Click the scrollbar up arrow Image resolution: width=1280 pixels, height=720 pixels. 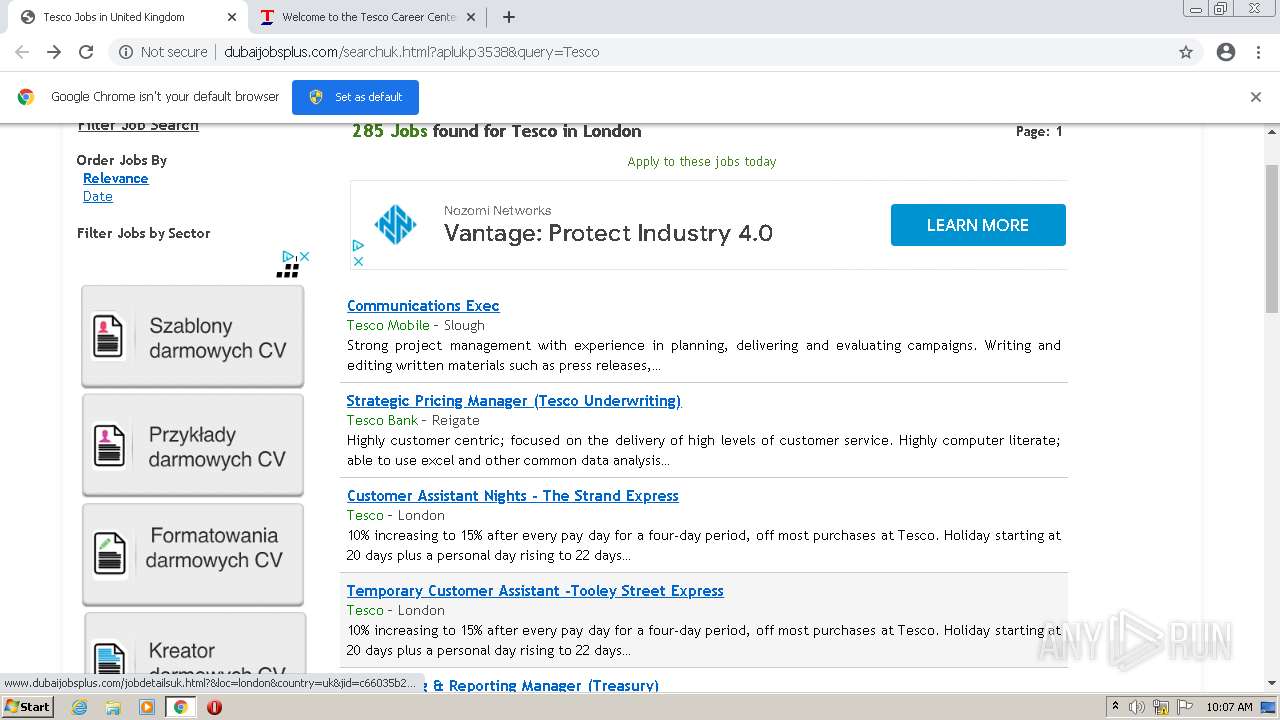(1271, 131)
